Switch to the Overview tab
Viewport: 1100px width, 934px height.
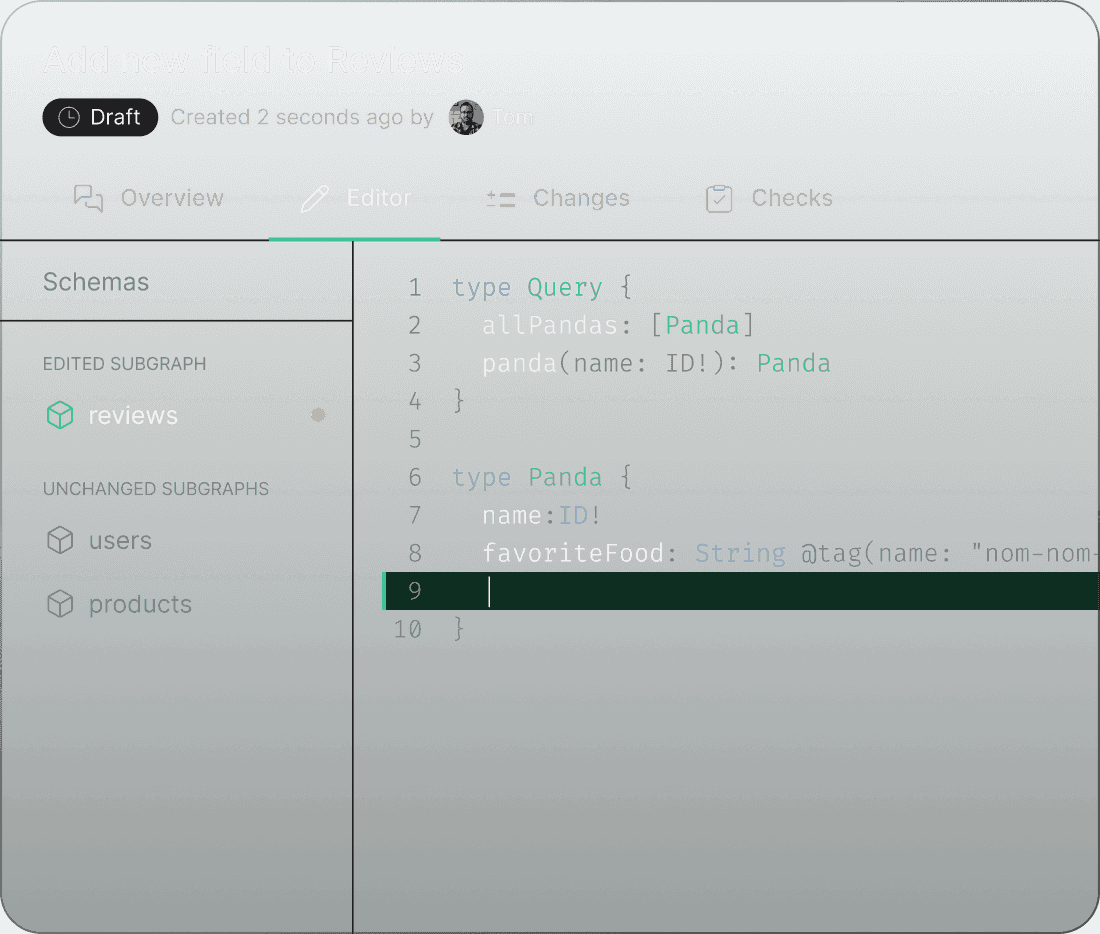point(171,198)
